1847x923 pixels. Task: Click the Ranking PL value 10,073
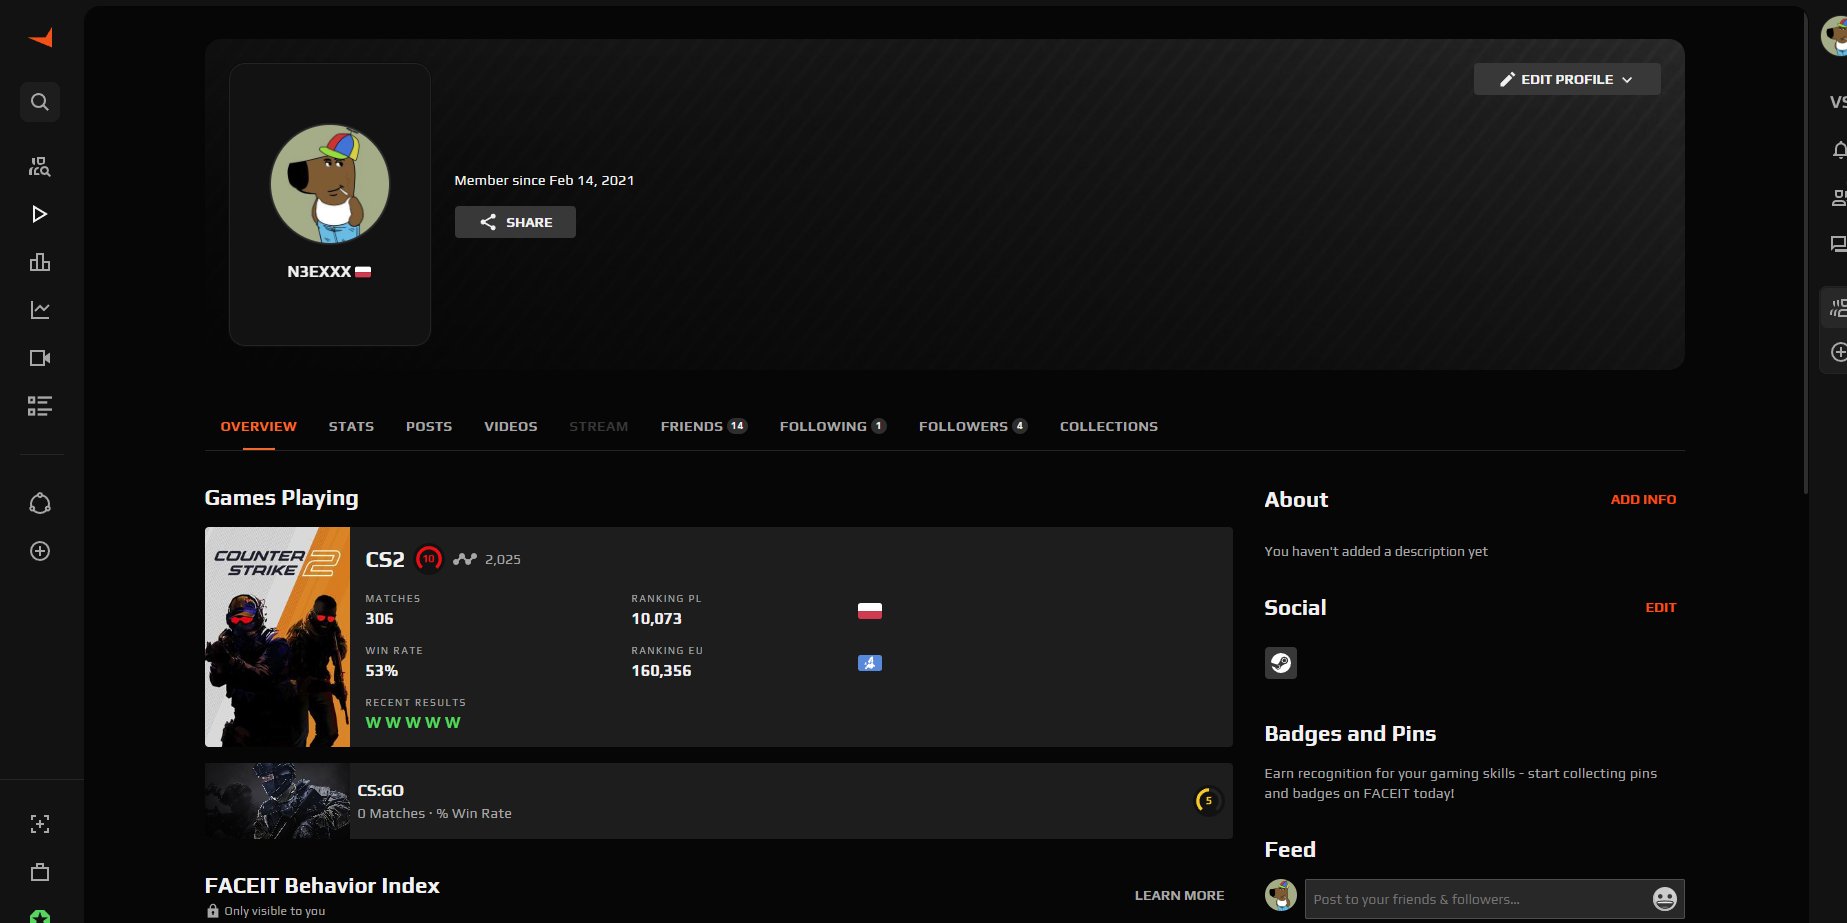[656, 619]
